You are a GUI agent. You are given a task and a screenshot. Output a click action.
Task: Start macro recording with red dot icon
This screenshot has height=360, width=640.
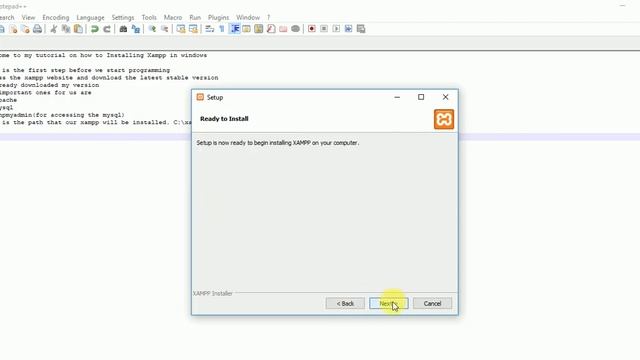pyautogui.click(x=312, y=29)
